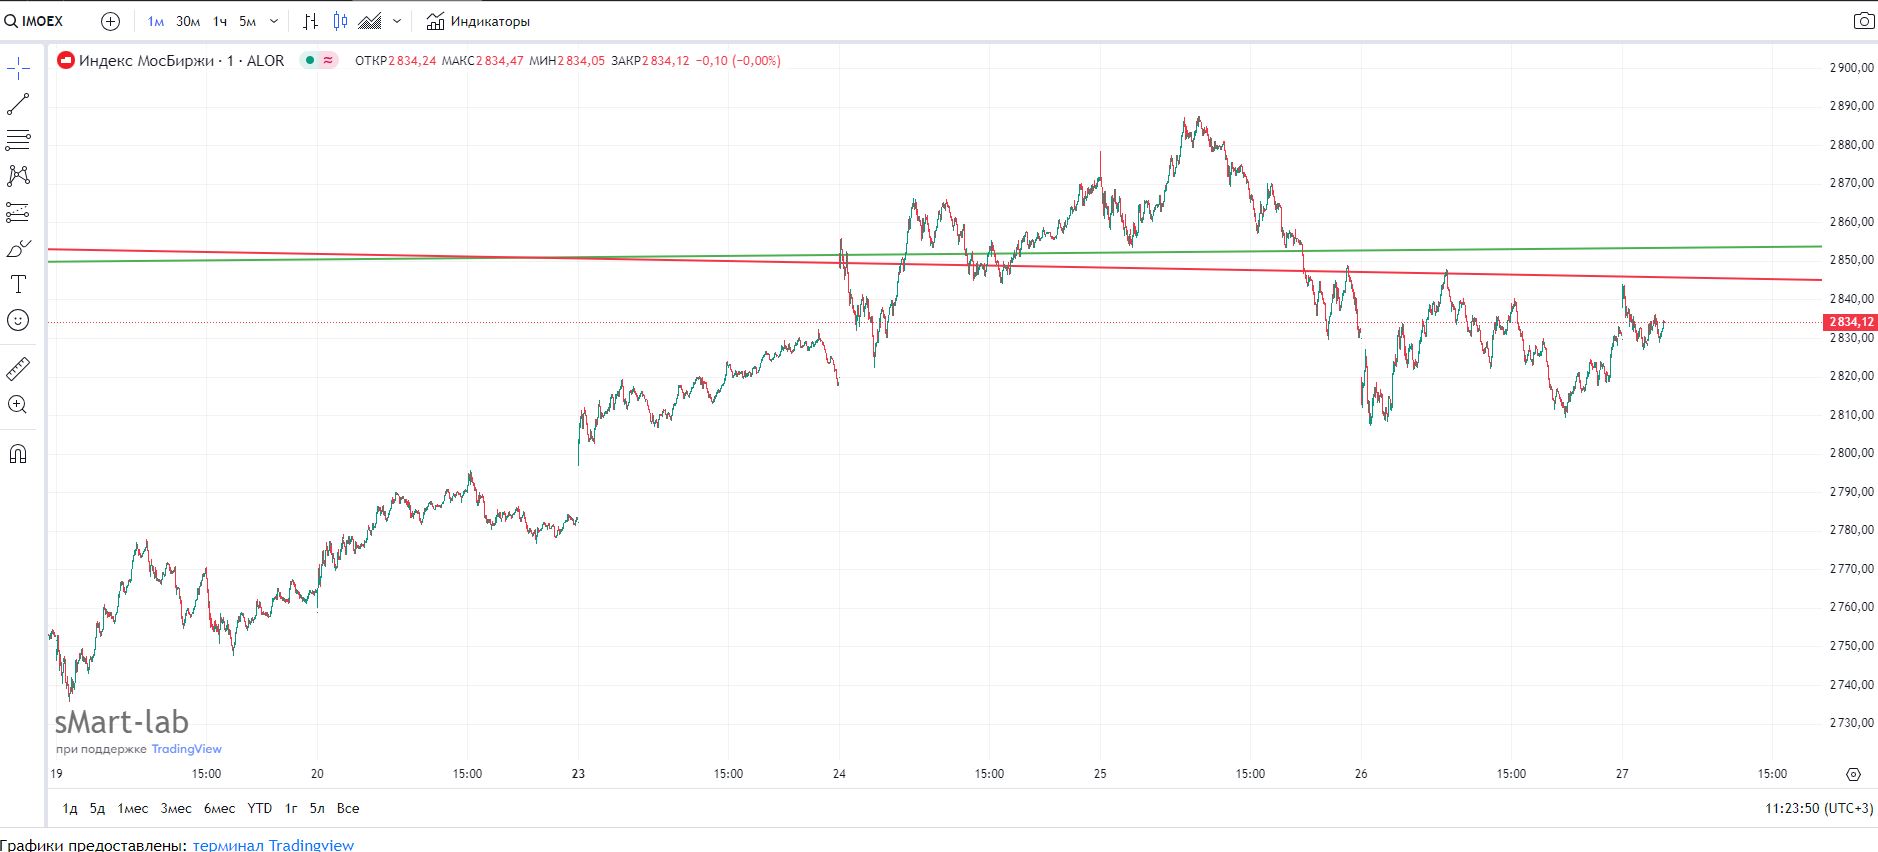Take a chart snapshot with camera icon

[1864, 21]
